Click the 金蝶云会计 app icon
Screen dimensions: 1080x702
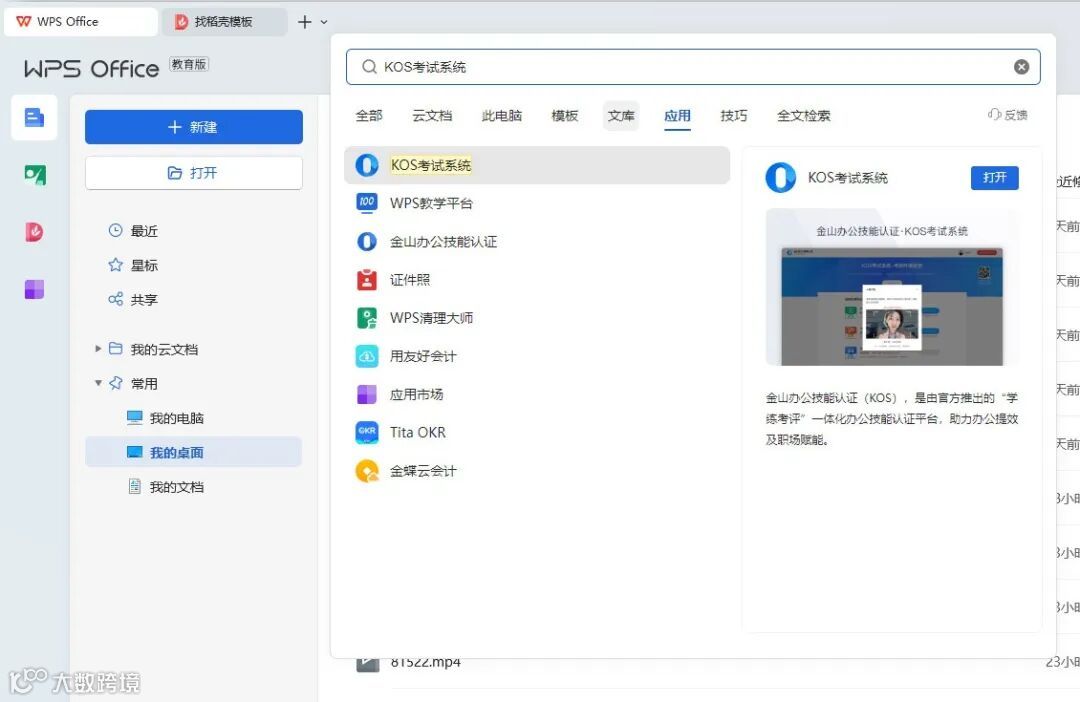[x=366, y=471]
